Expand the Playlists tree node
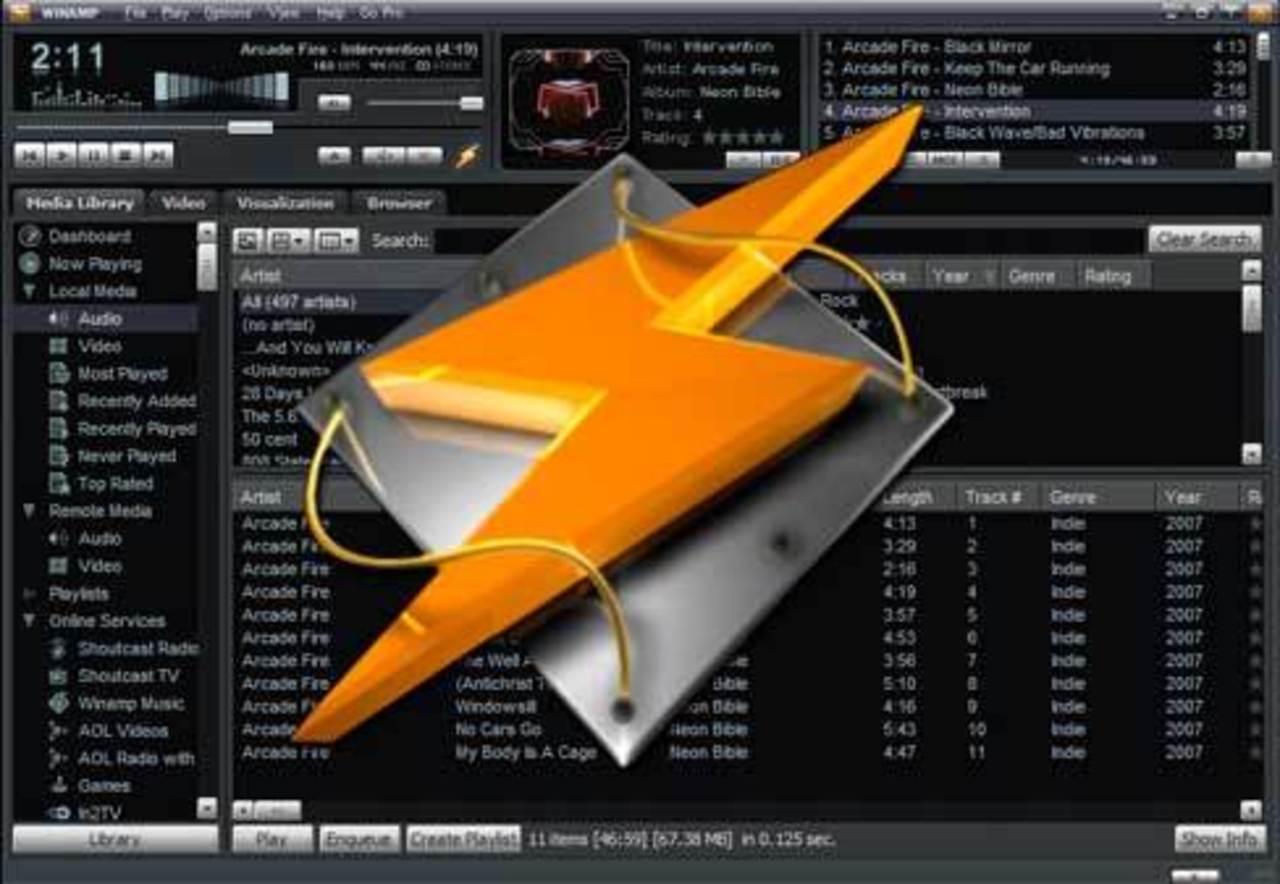The width and height of the screenshot is (1280, 884). click(x=29, y=594)
